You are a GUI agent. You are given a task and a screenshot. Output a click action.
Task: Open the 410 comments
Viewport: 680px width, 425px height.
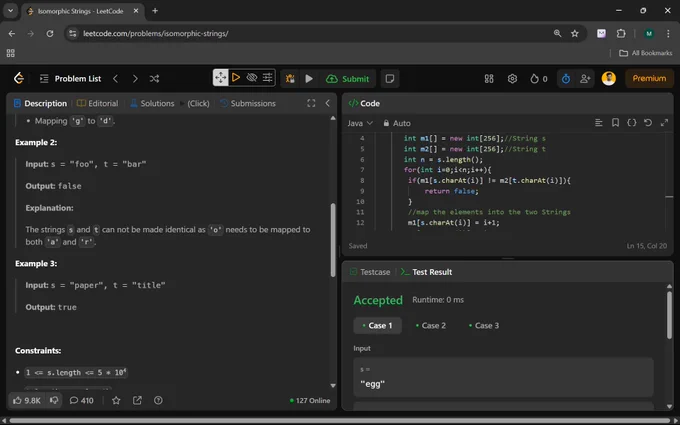[82, 401]
